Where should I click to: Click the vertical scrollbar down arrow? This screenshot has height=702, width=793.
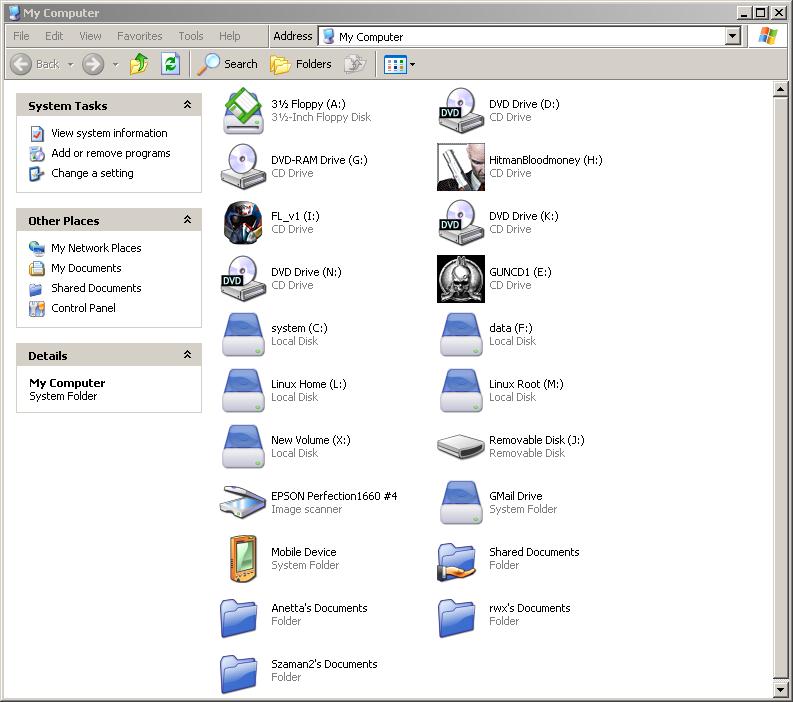(x=781, y=689)
